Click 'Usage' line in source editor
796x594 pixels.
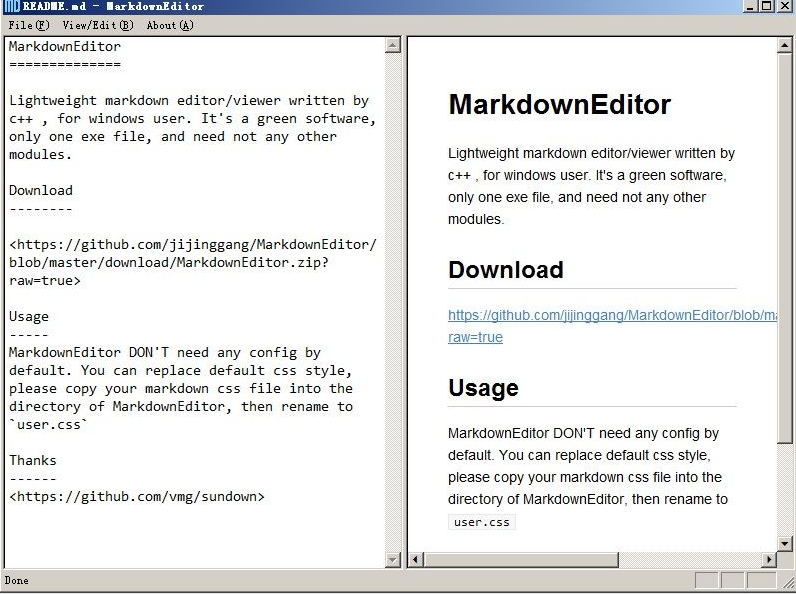click(29, 317)
